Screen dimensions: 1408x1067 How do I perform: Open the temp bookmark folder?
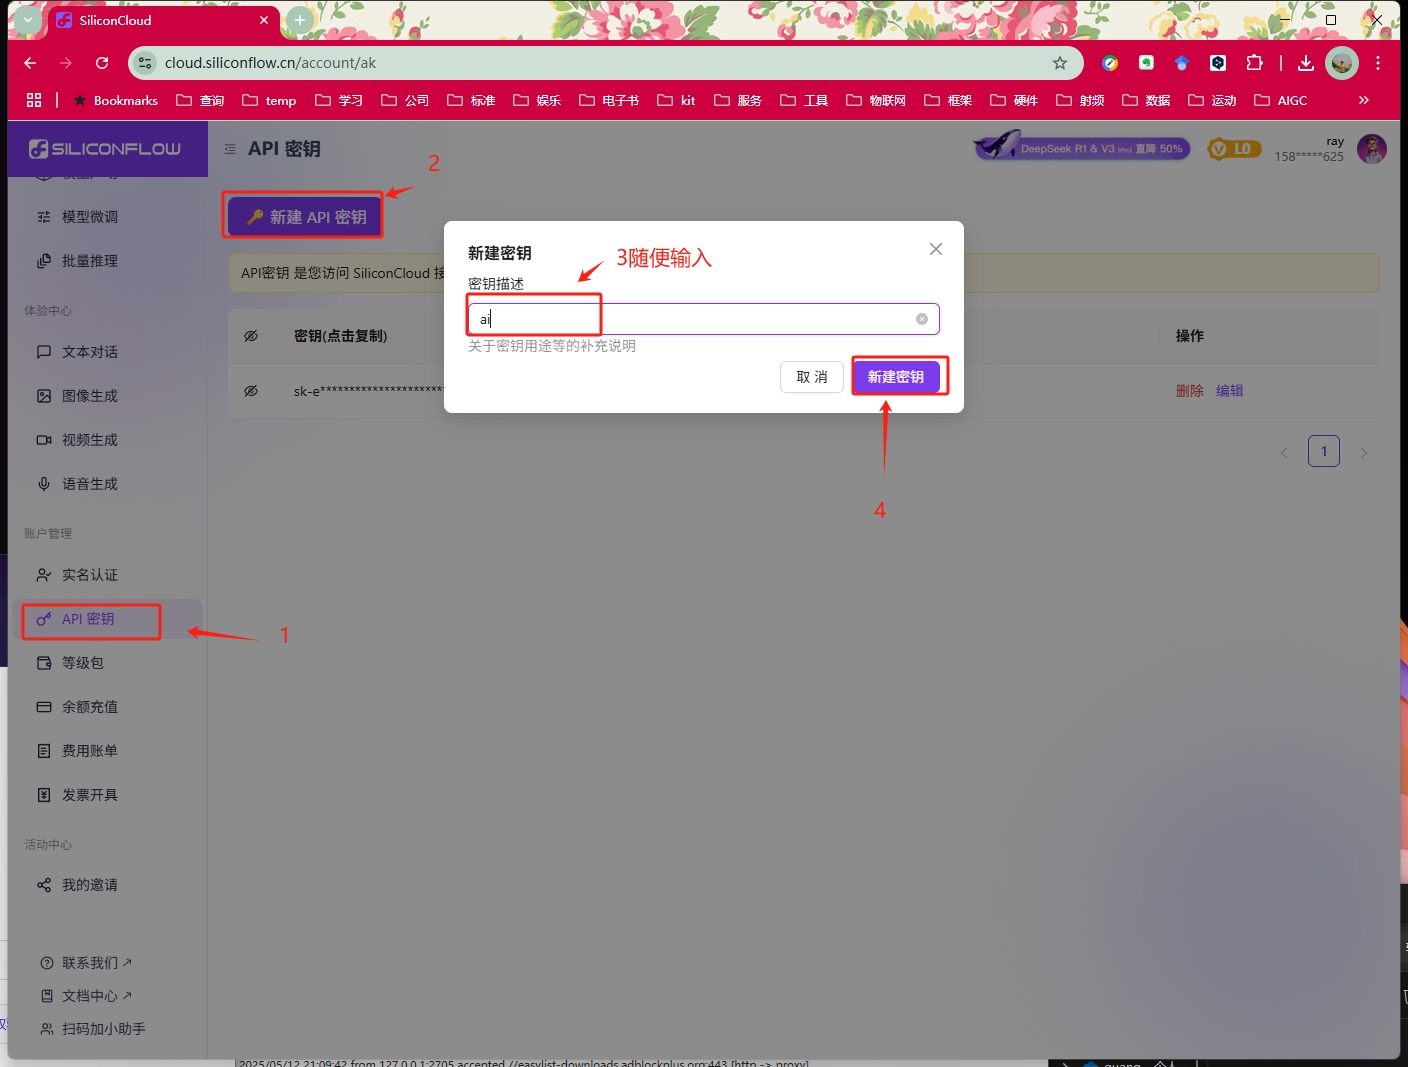pyautogui.click(x=269, y=100)
